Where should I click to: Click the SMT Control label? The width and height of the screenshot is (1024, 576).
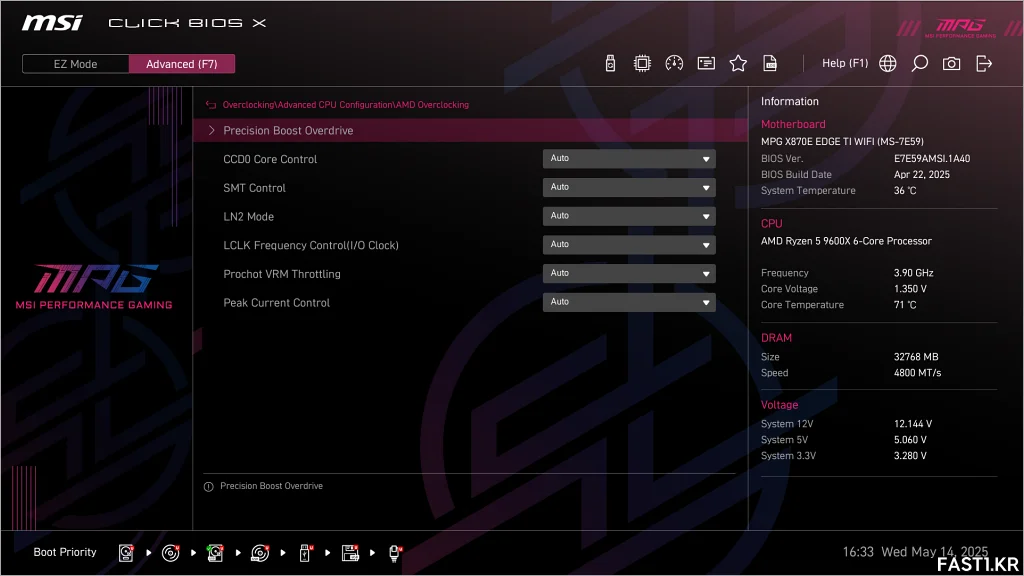point(254,188)
